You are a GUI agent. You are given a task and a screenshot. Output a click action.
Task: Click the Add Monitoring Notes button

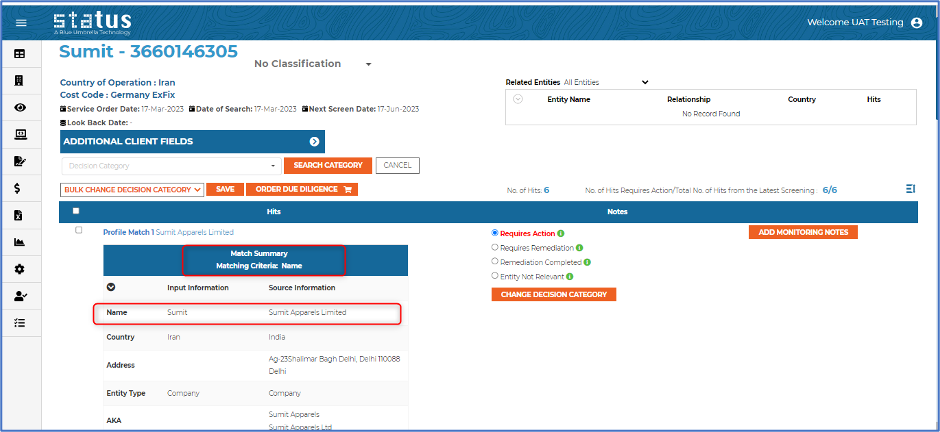(x=802, y=232)
